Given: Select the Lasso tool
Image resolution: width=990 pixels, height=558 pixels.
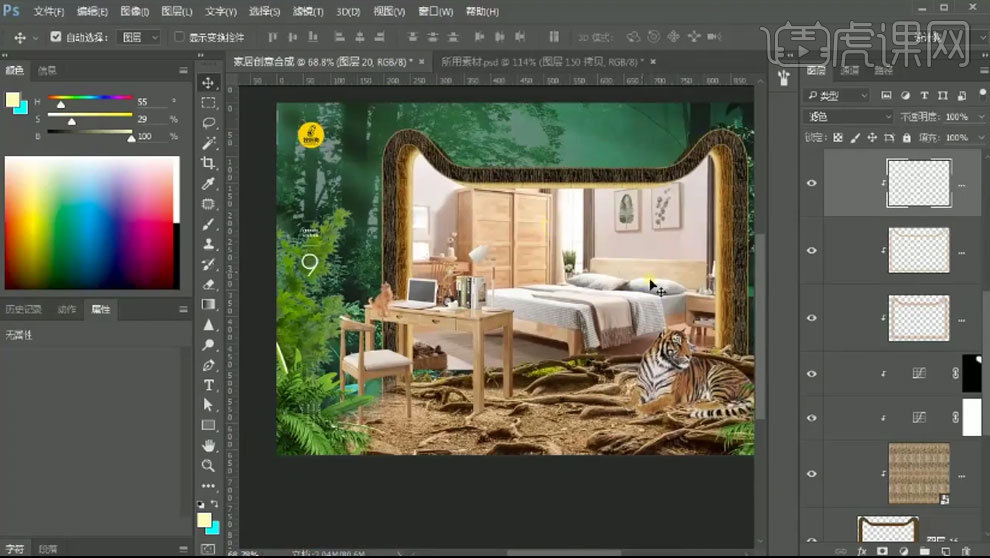Looking at the screenshot, I should (208, 123).
